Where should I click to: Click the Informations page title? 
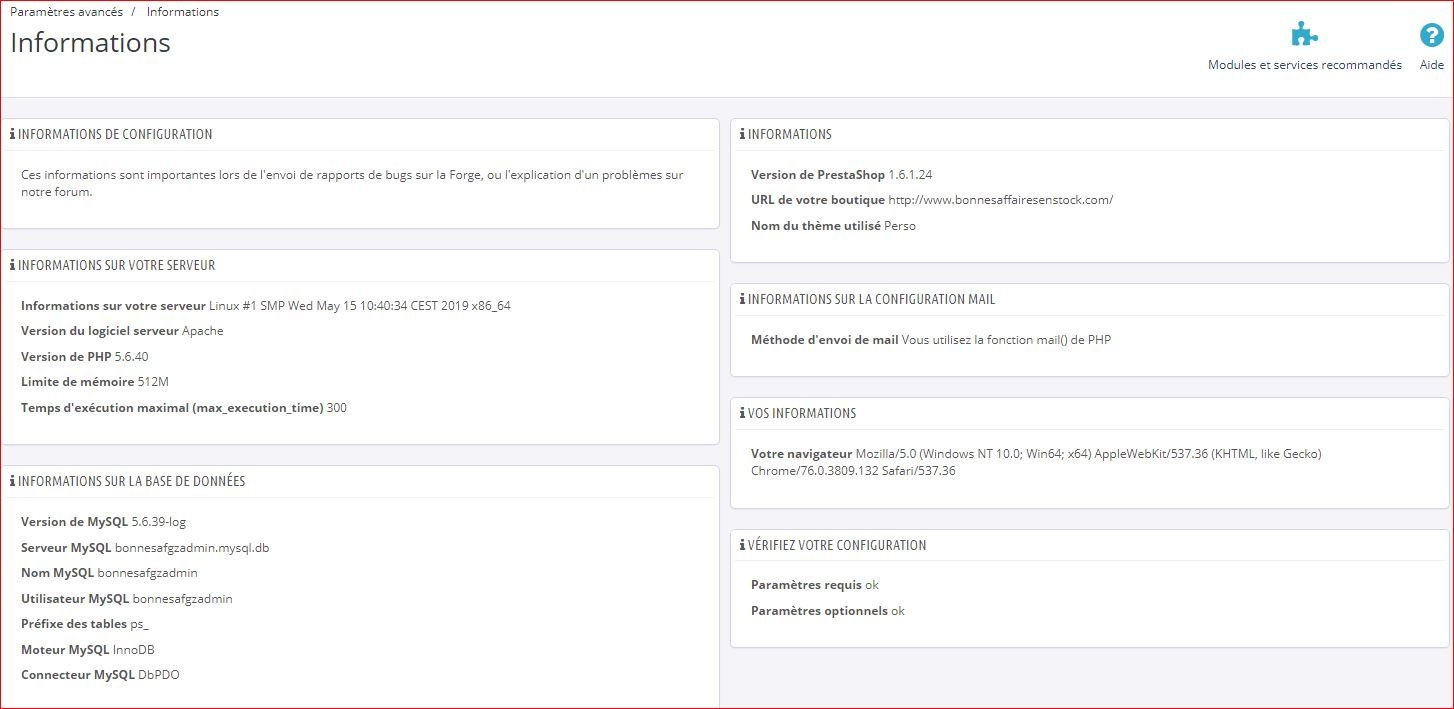[90, 43]
